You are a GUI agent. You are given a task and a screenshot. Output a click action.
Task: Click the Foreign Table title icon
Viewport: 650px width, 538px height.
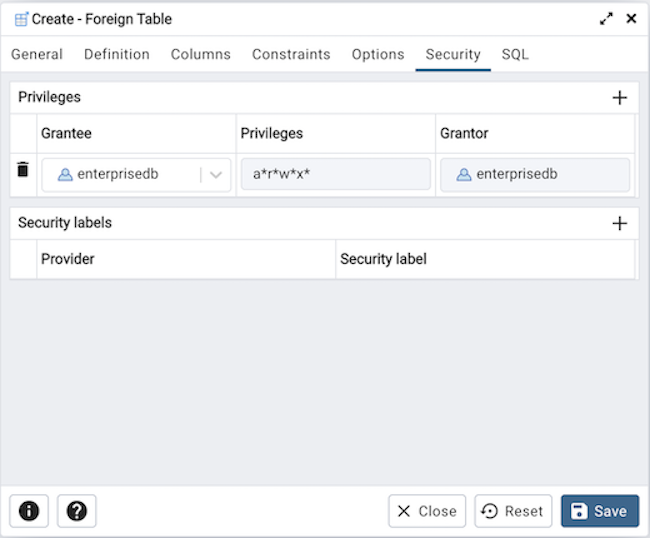21,19
